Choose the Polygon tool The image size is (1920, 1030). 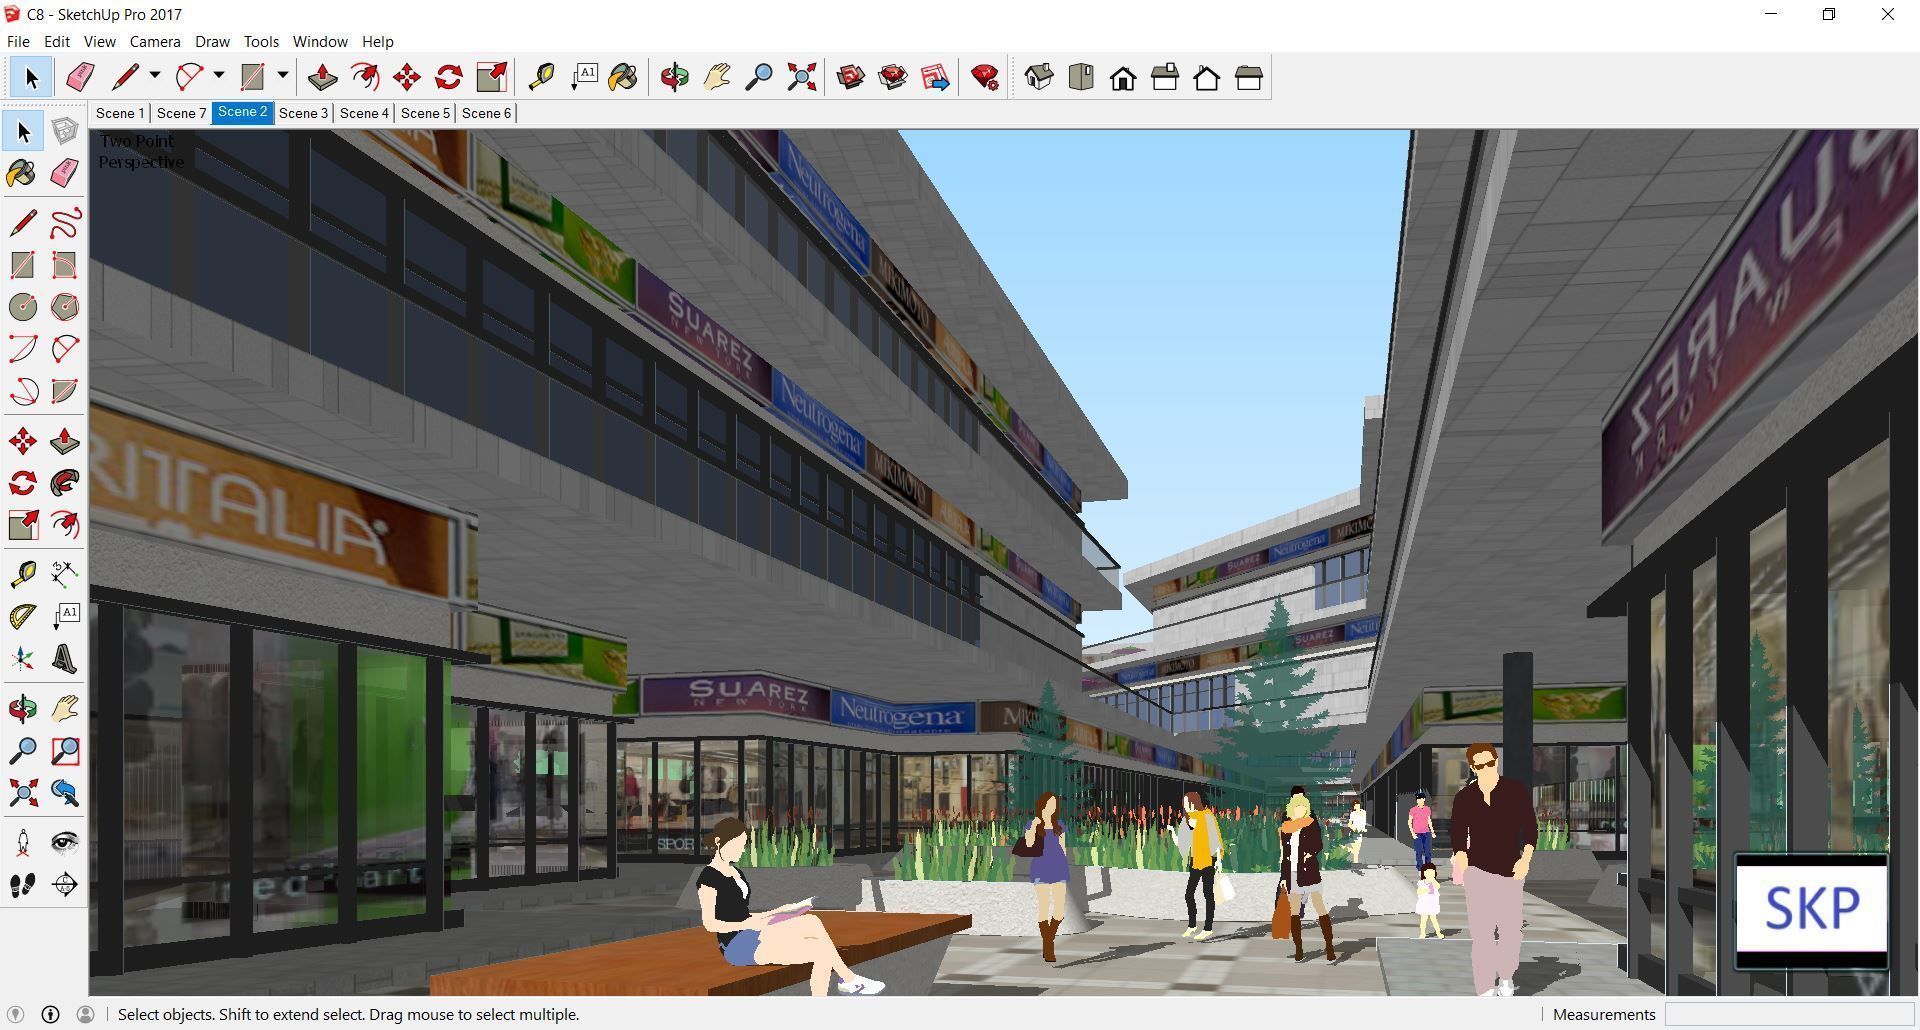pyautogui.click(x=65, y=307)
